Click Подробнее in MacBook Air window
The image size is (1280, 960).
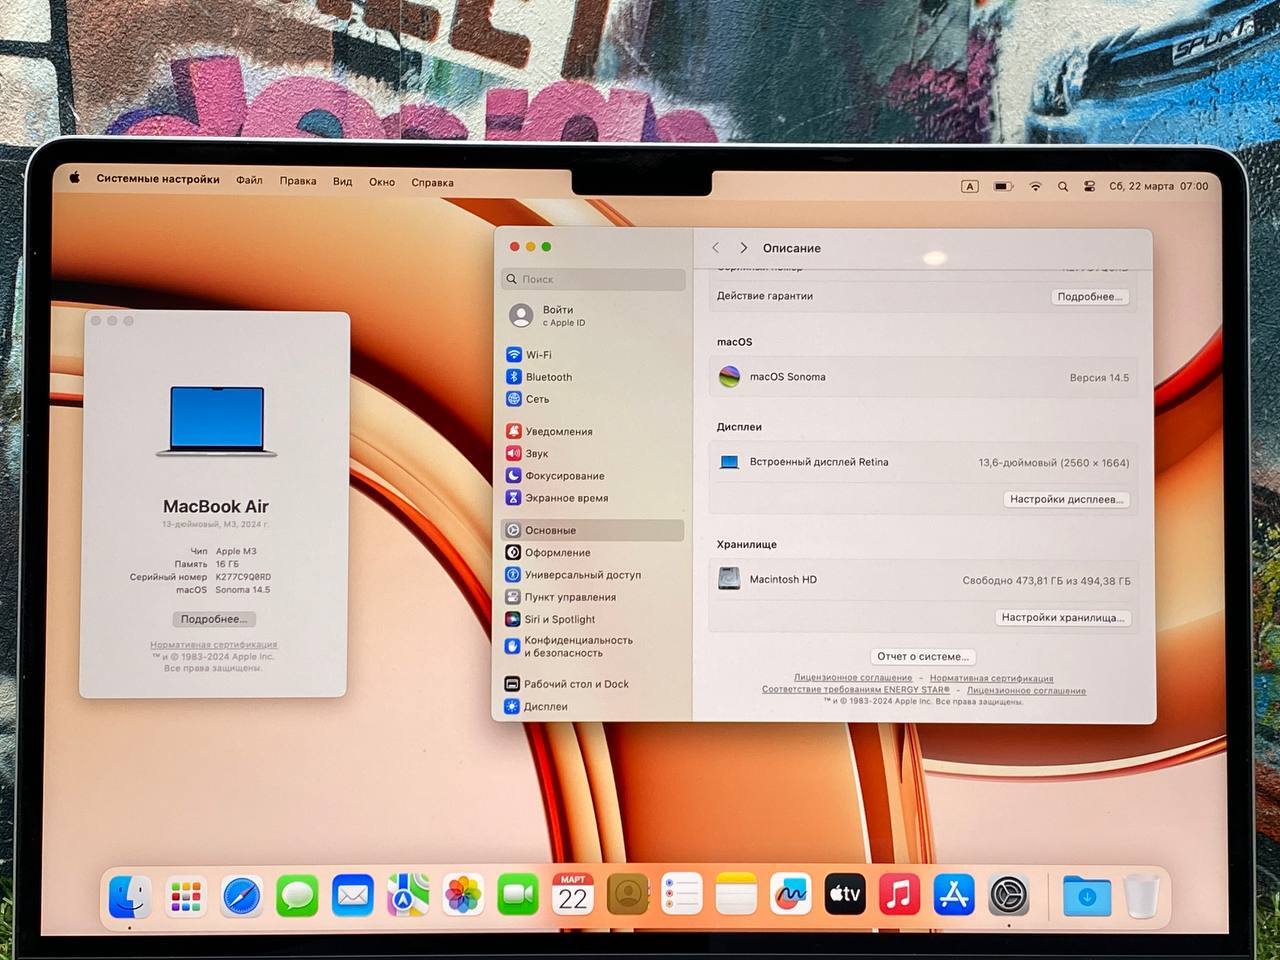pyautogui.click(x=213, y=619)
